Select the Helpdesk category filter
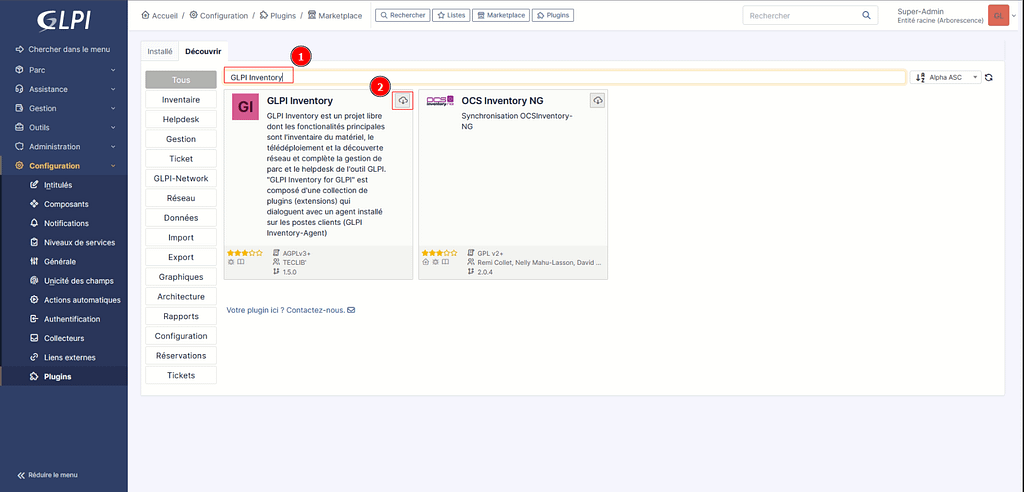1024x492 pixels. tap(181, 120)
